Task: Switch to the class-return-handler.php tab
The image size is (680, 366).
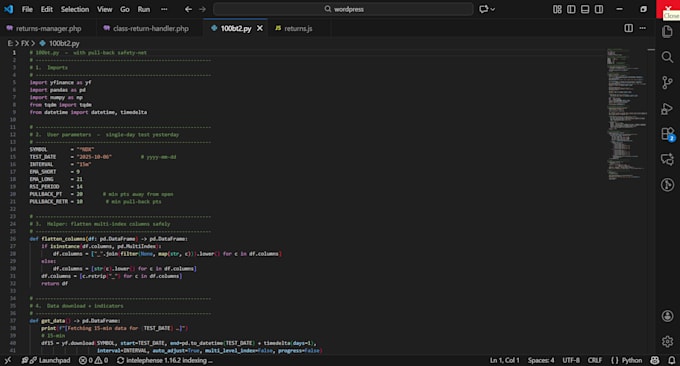Action: 150,28
